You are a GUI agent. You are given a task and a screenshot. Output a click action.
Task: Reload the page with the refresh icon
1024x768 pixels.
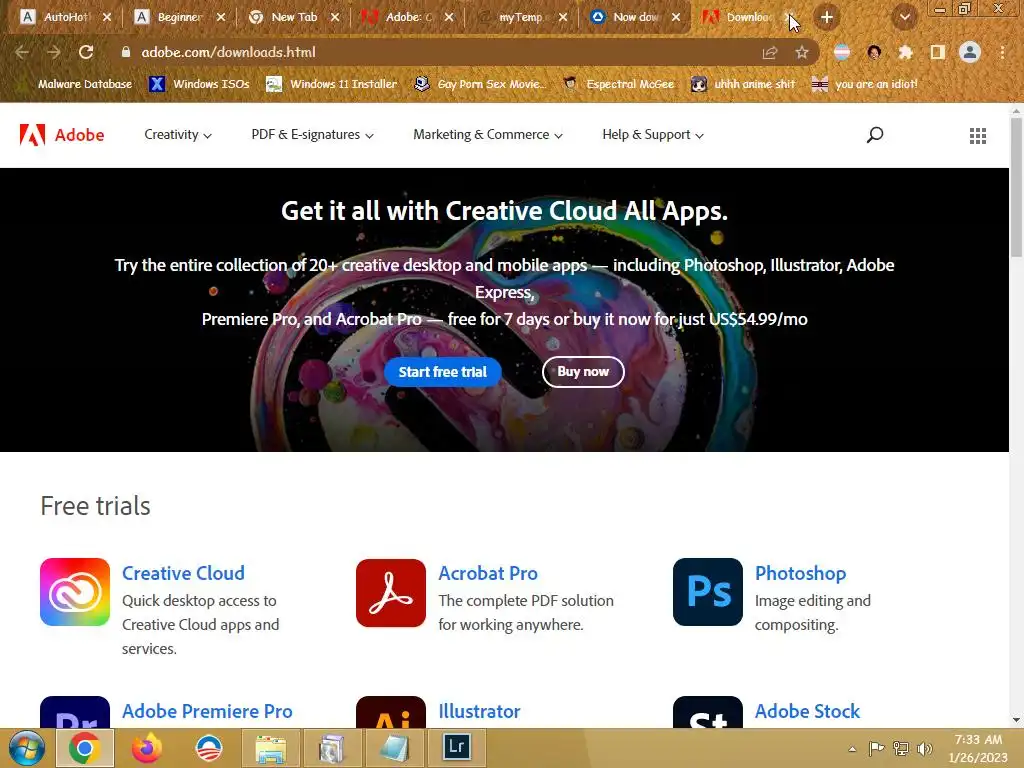[x=86, y=52]
